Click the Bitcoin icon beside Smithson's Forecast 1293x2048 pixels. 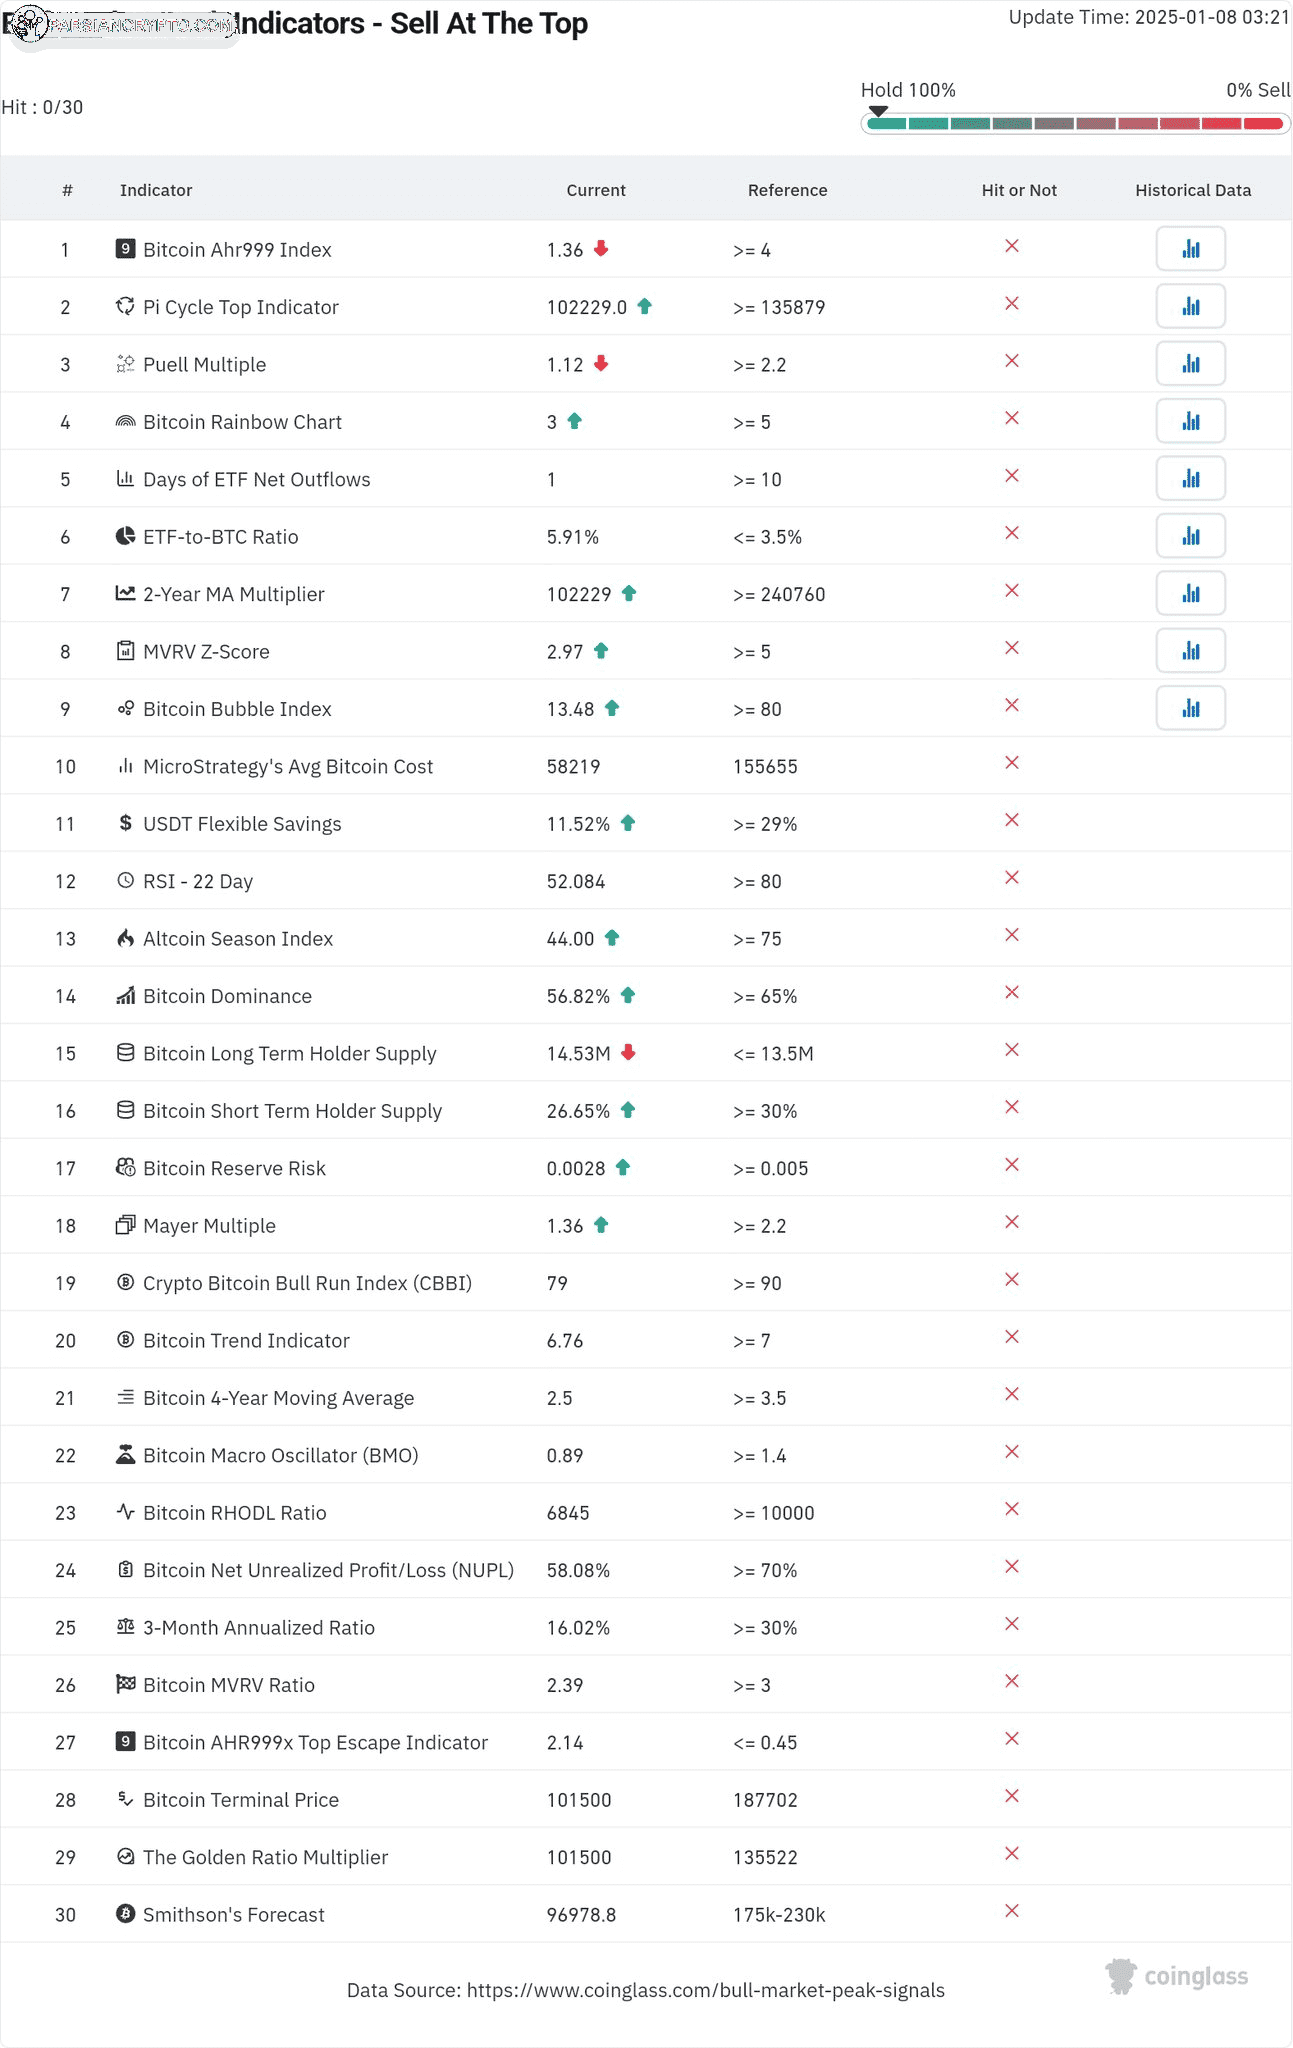click(125, 1913)
